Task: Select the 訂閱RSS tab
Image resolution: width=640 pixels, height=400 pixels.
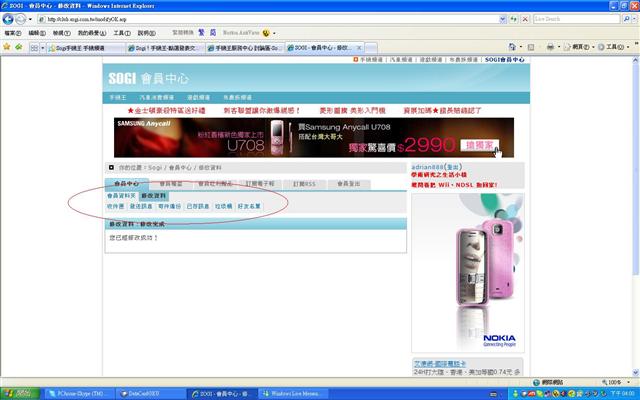Action: [x=303, y=184]
